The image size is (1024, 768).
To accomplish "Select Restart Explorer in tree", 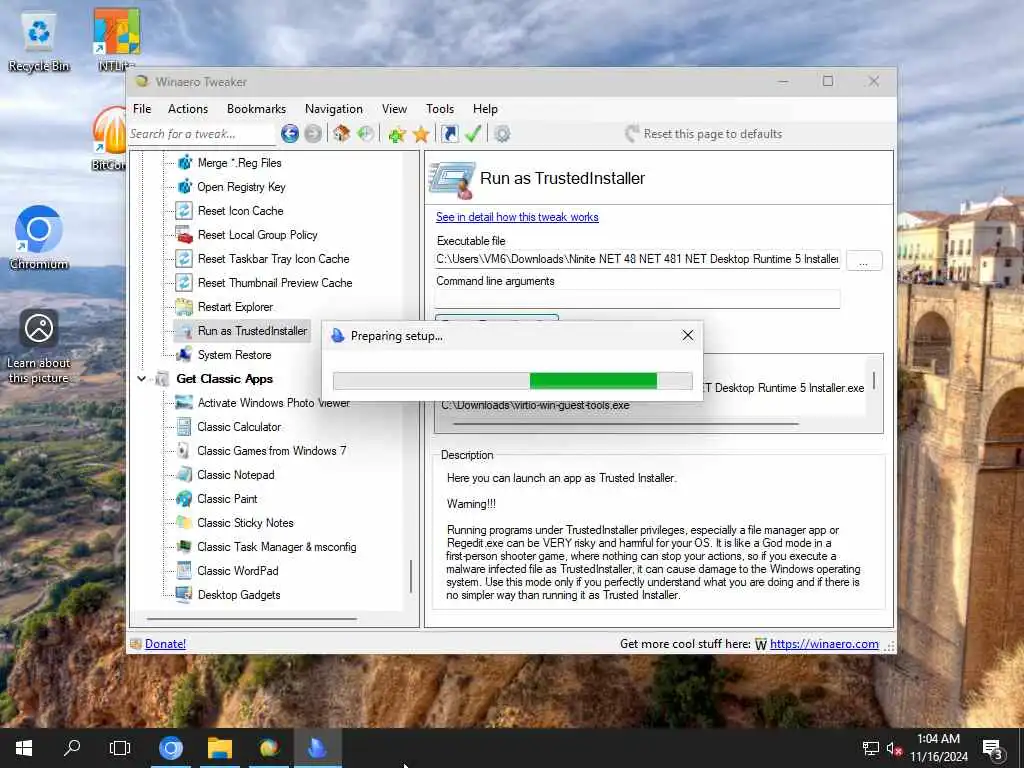I will [235, 307].
